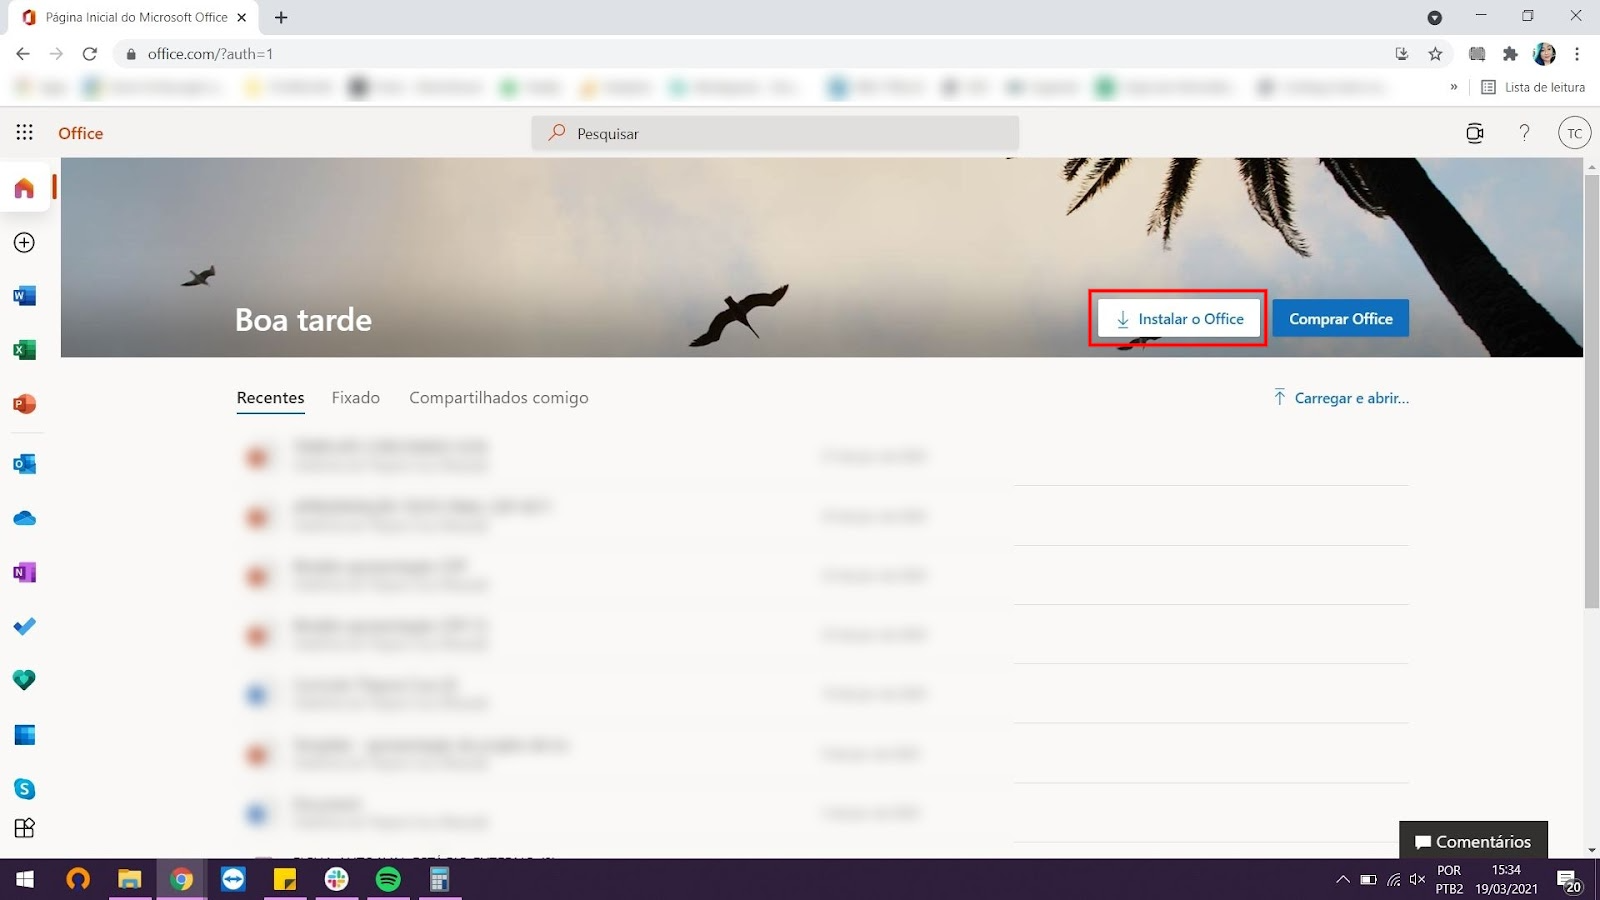Click Carregar e abrir link
This screenshot has height=900, width=1600.
[x=1341, y=398]
